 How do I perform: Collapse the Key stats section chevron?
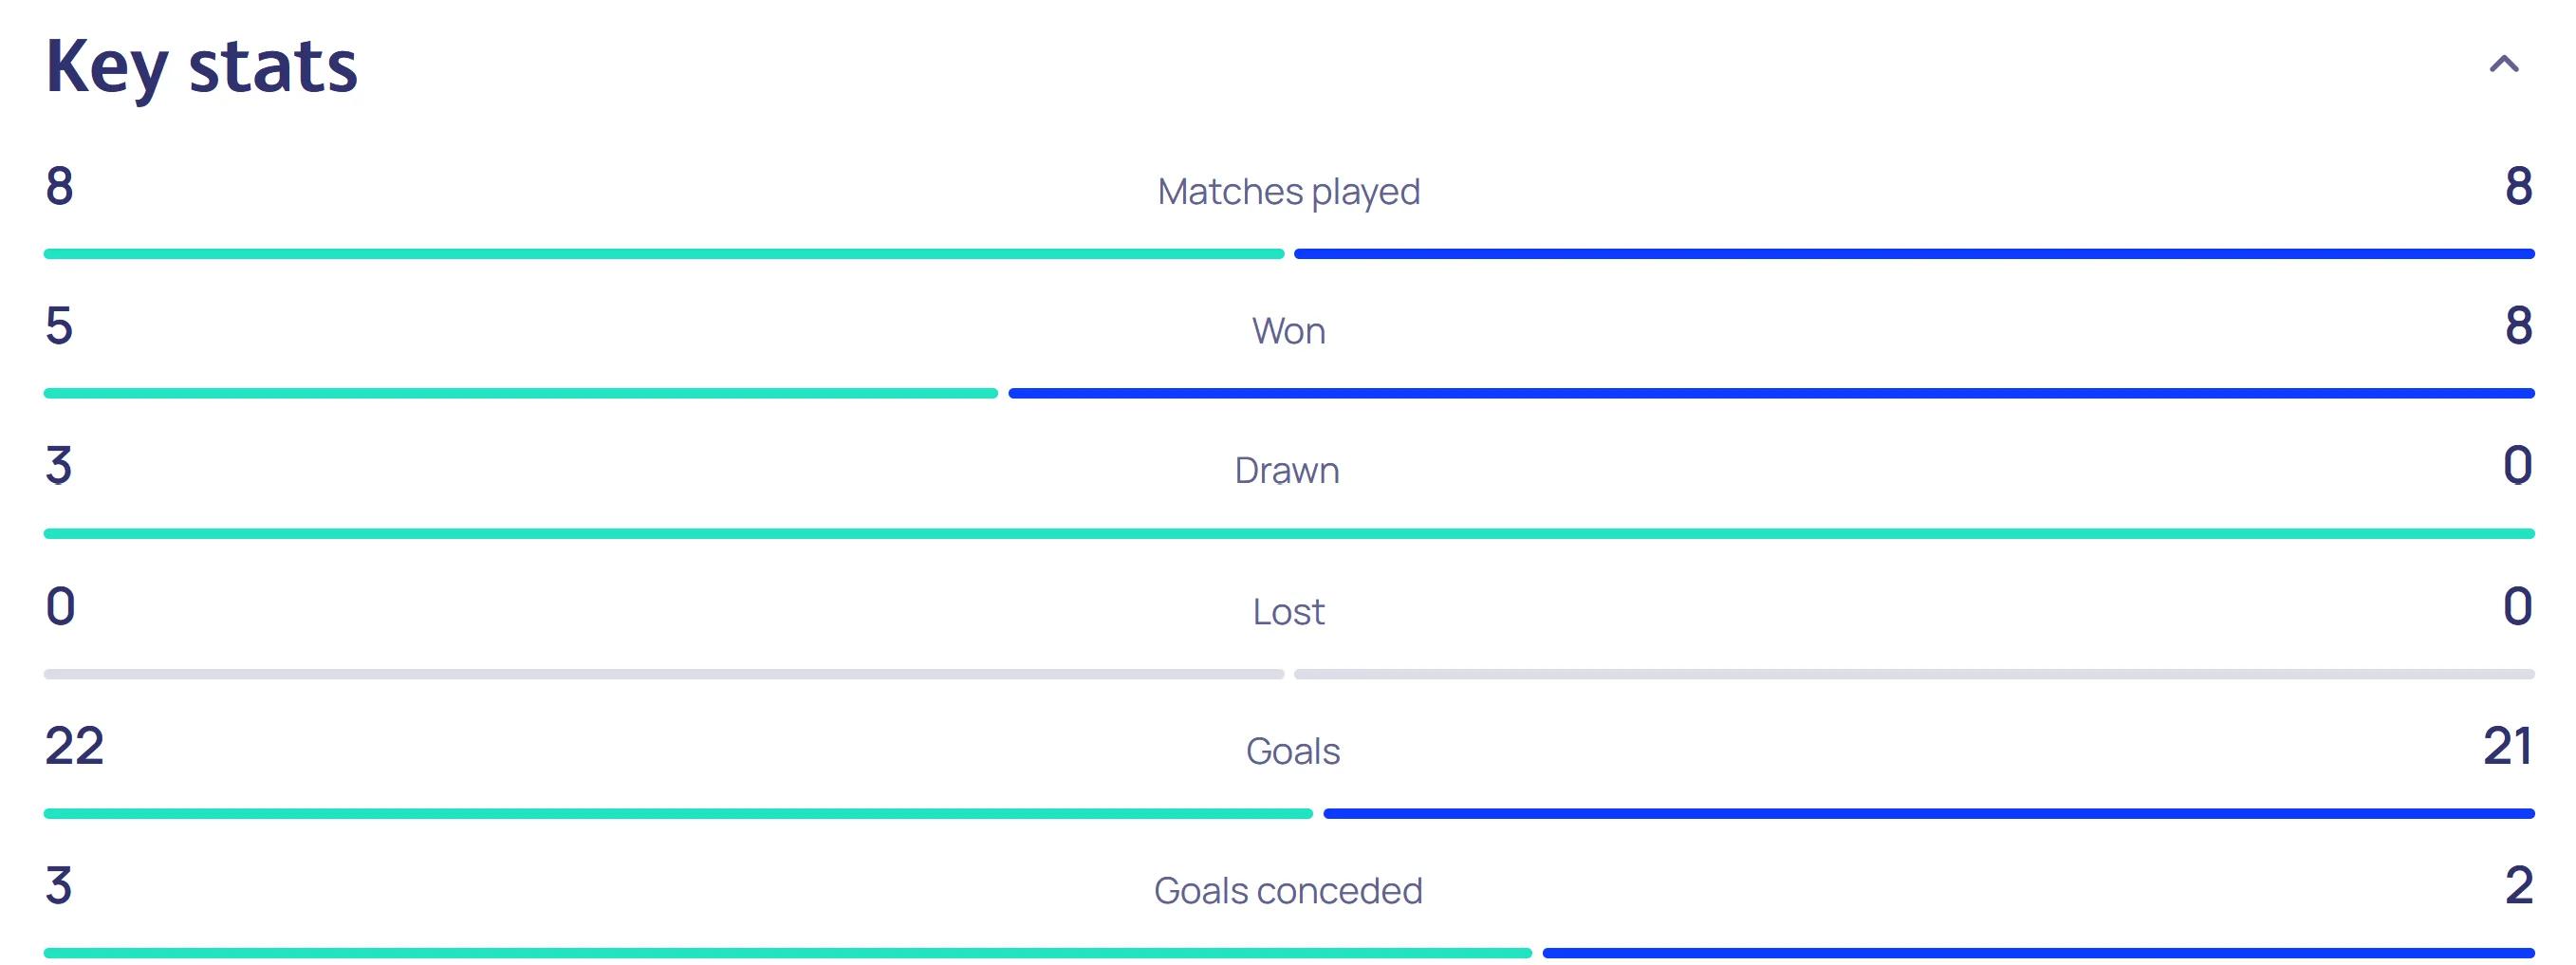2503,65
